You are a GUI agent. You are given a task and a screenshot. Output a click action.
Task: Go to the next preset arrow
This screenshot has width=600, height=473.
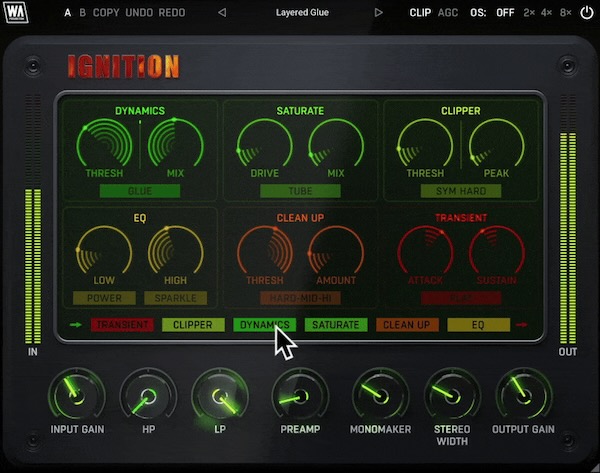[378, 13]
